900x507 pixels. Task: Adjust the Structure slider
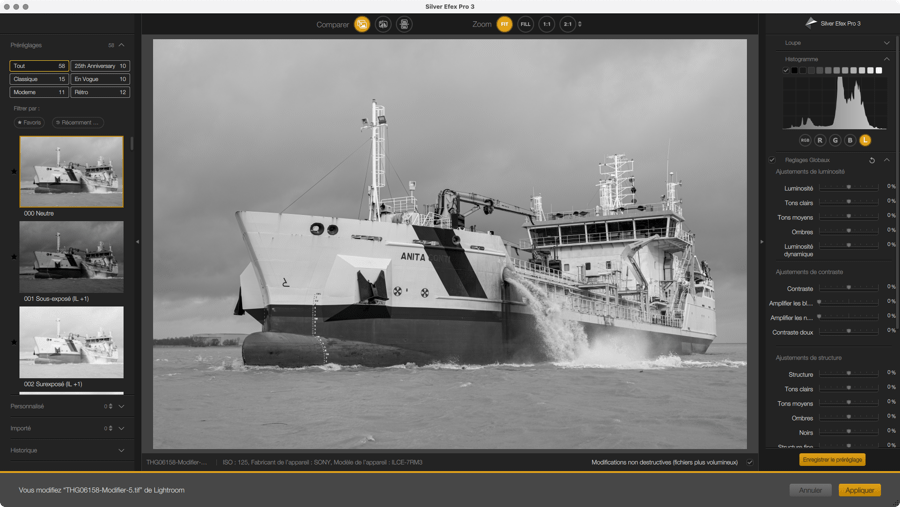[x=848, y=373]
